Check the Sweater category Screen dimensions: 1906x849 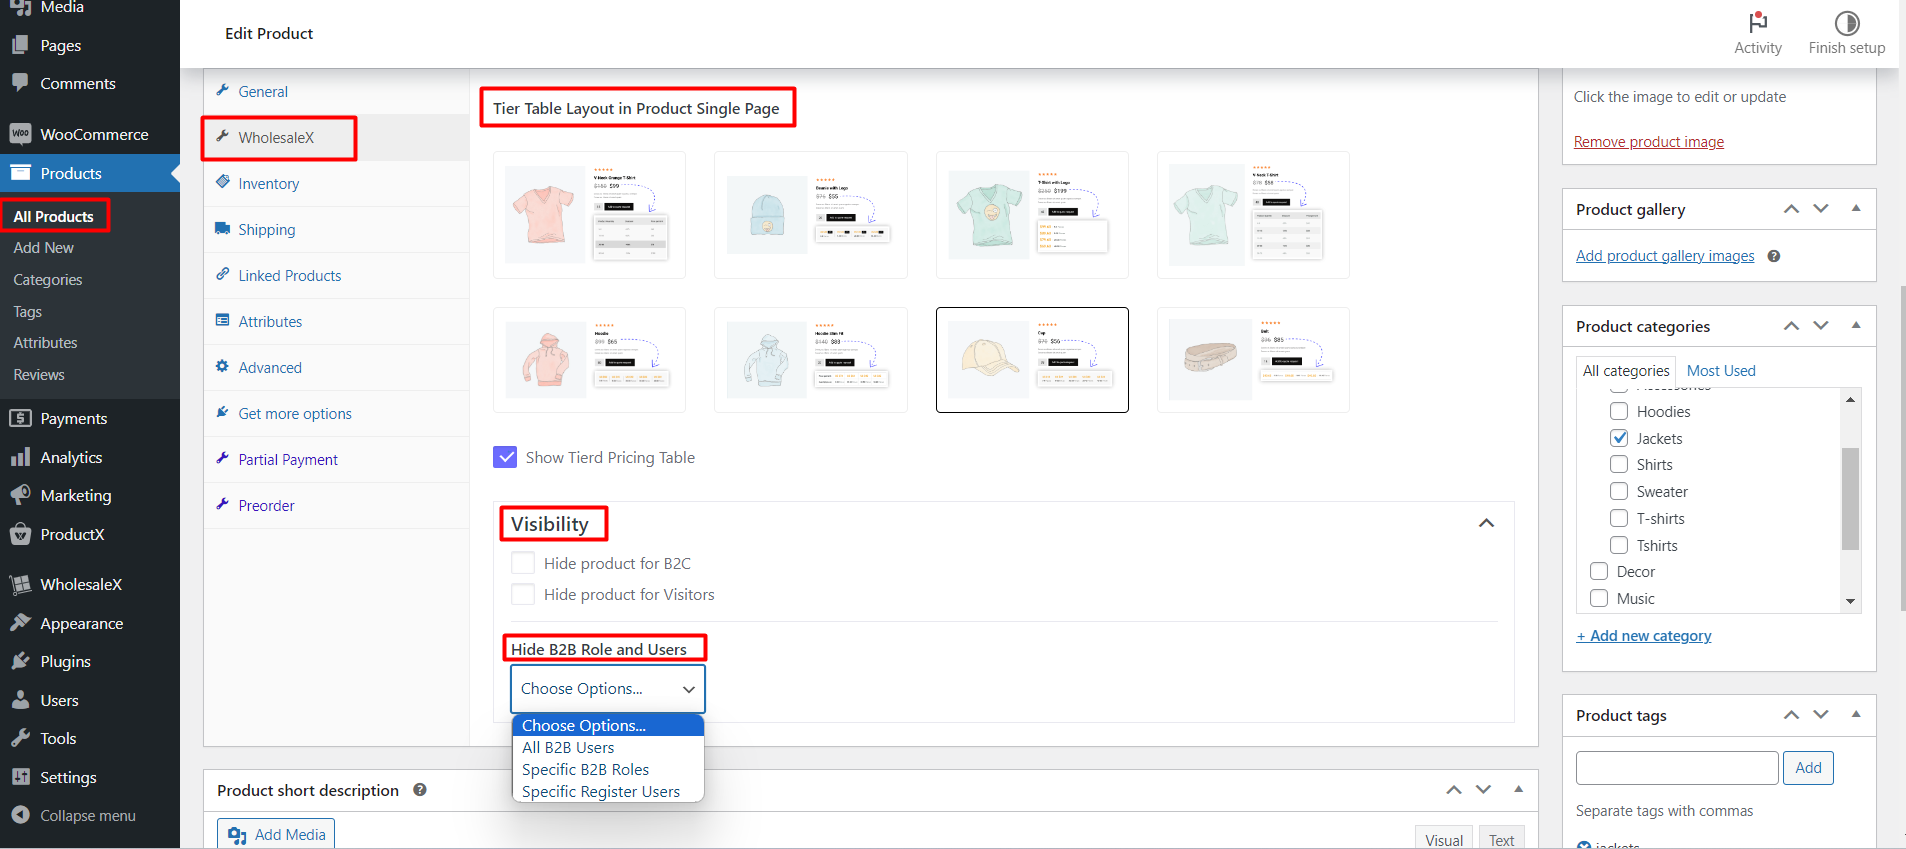click(x=1619, y=491)
